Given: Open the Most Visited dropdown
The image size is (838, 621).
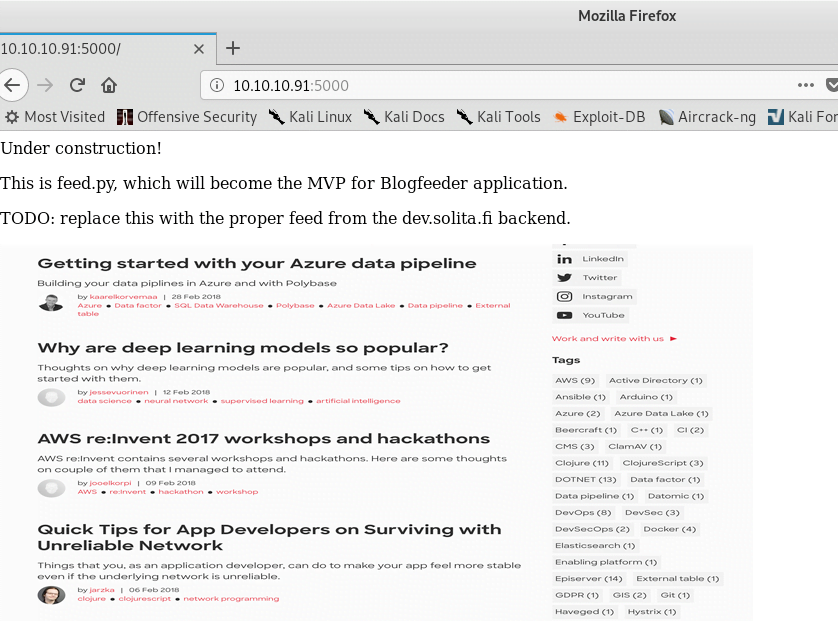Looking at the screenshot, I should [55, 116].
